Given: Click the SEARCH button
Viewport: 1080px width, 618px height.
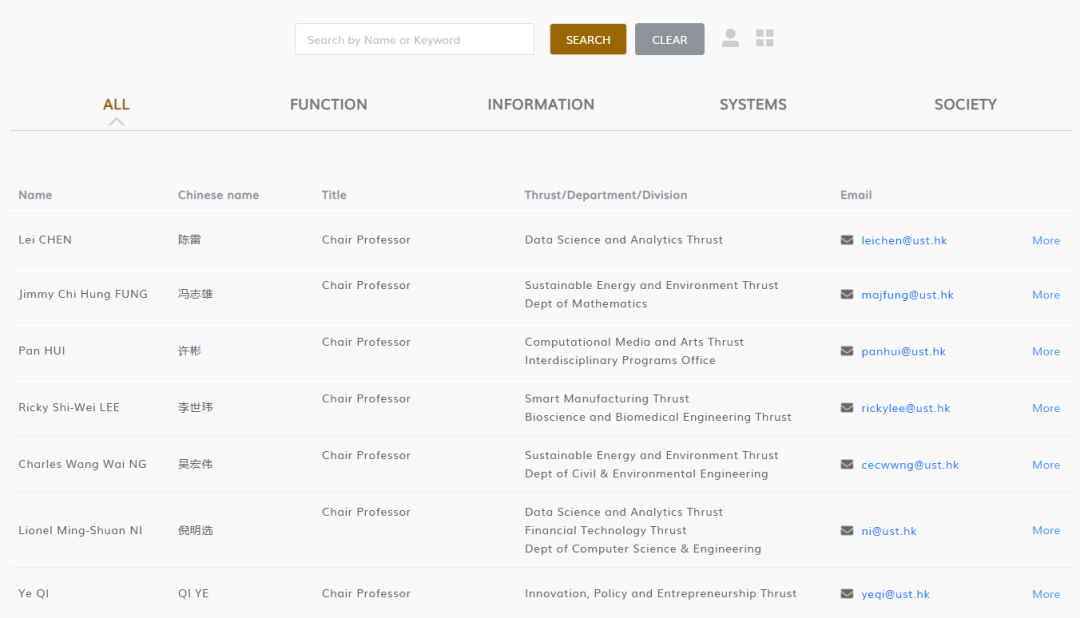Looking at the screenshot, I should (588, 39).
